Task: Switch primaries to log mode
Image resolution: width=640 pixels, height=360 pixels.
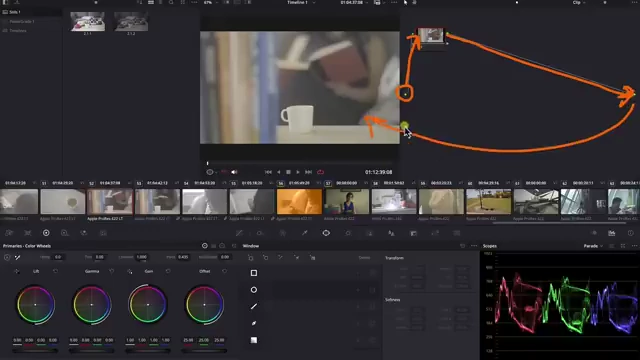Action: click(x=222, y=246)
